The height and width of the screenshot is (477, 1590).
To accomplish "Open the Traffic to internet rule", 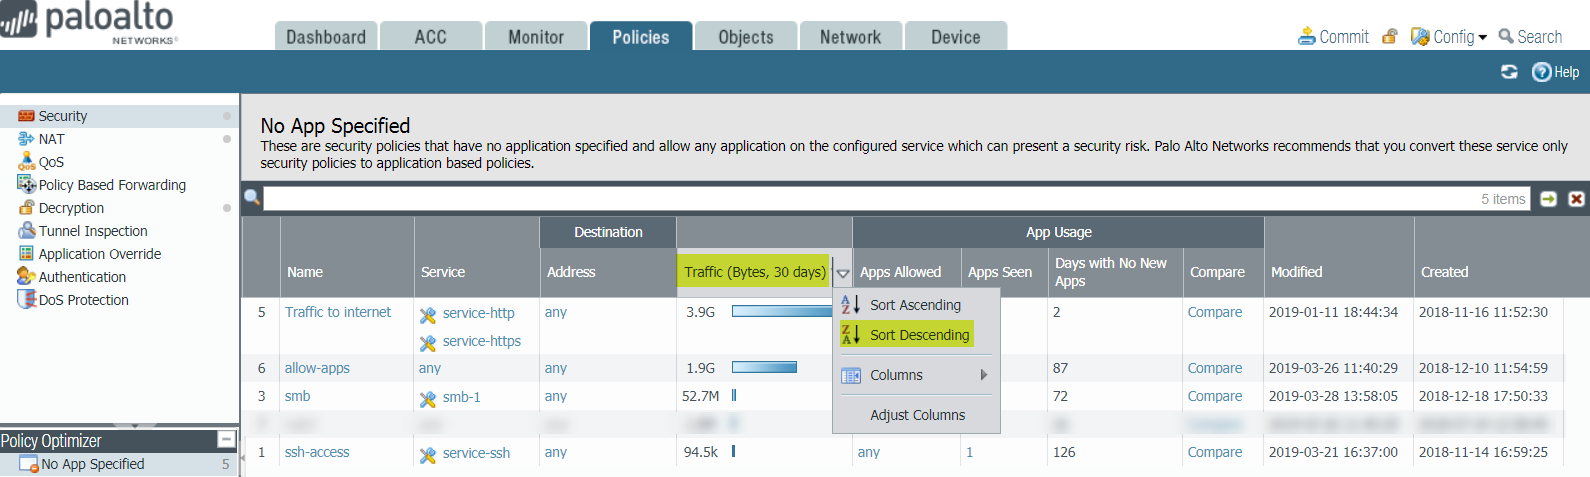I will point(338,312).
